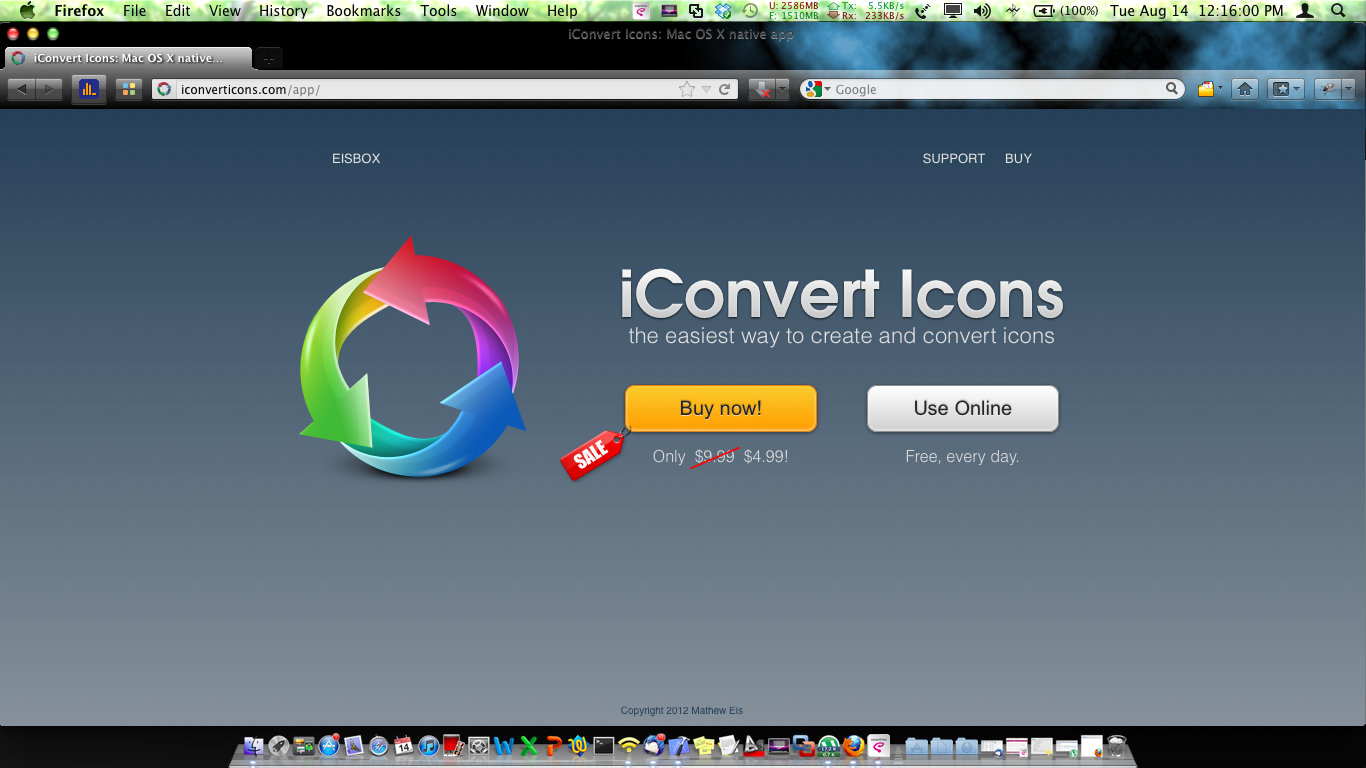1366x768 pixels.
Task: Click the search magnifier in the Google search bar
Action: click(x=1171, y=88)
